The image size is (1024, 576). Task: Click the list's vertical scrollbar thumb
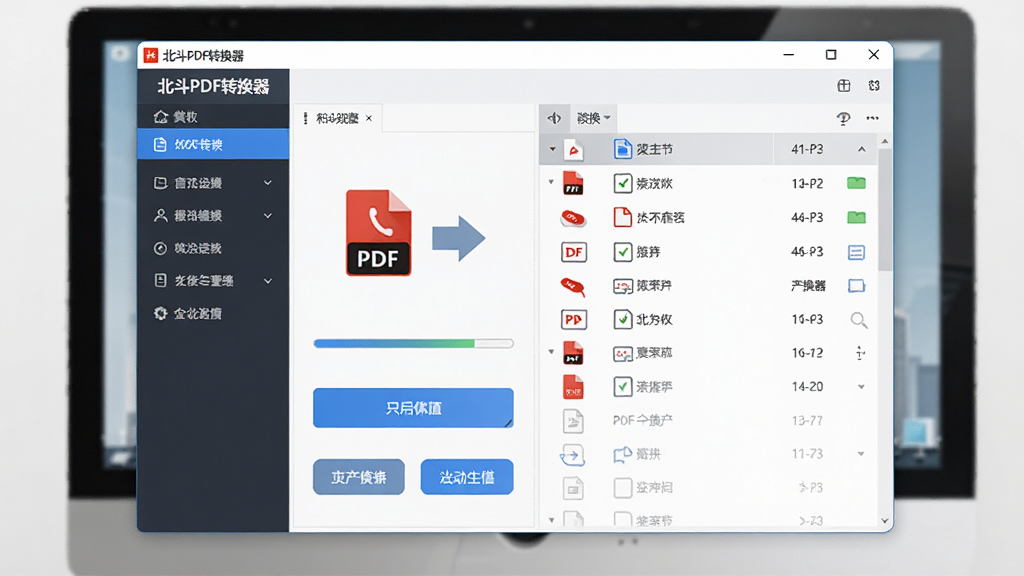(885, 210)
